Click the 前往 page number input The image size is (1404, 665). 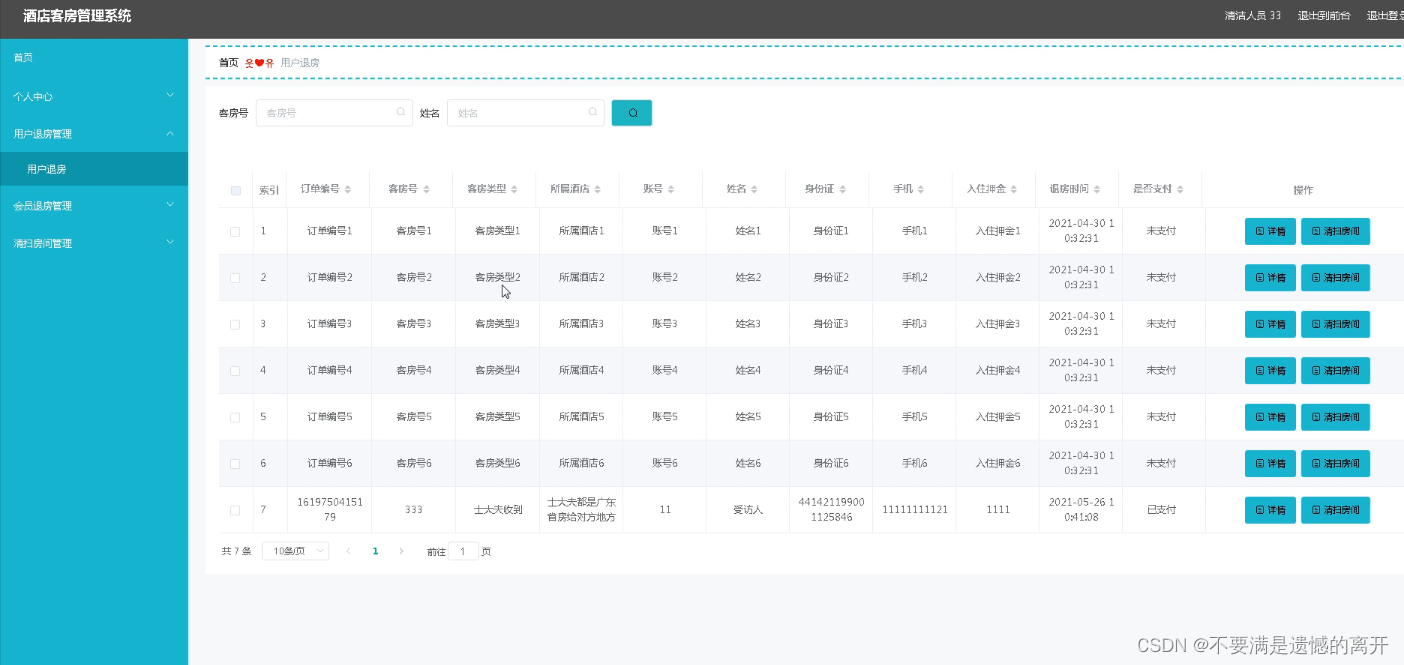[x=463, y=551]
